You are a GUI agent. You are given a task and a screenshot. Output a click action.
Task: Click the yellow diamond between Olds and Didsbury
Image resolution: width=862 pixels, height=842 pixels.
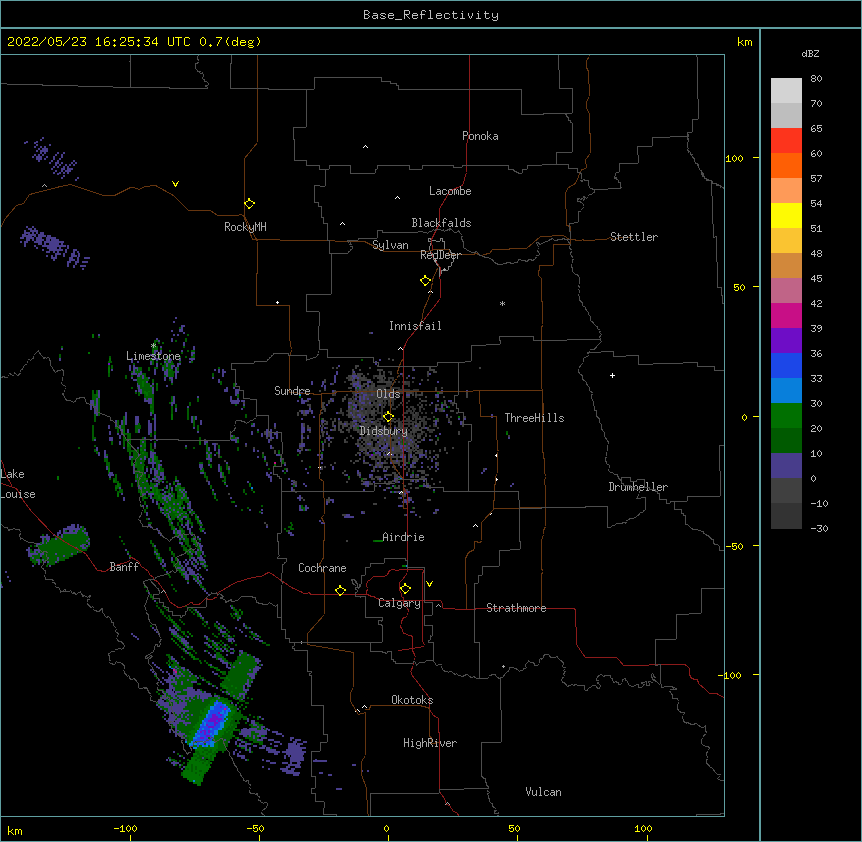[x=388, y=417]
